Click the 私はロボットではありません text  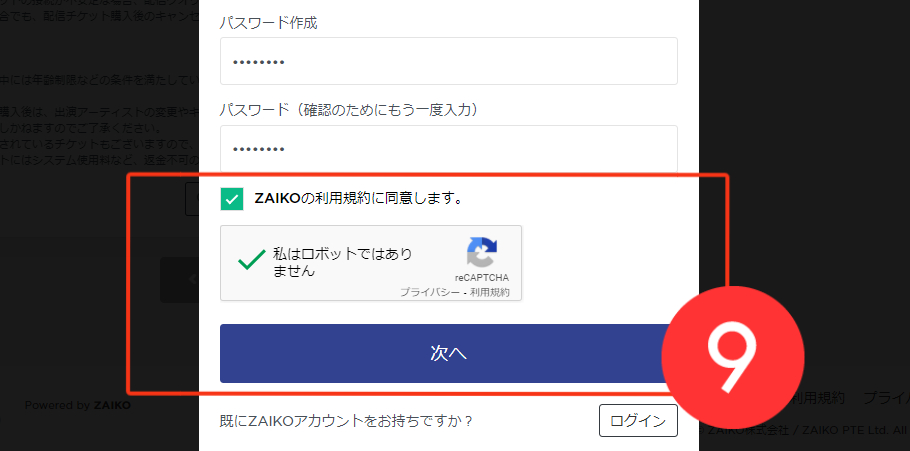click(342, 262)
